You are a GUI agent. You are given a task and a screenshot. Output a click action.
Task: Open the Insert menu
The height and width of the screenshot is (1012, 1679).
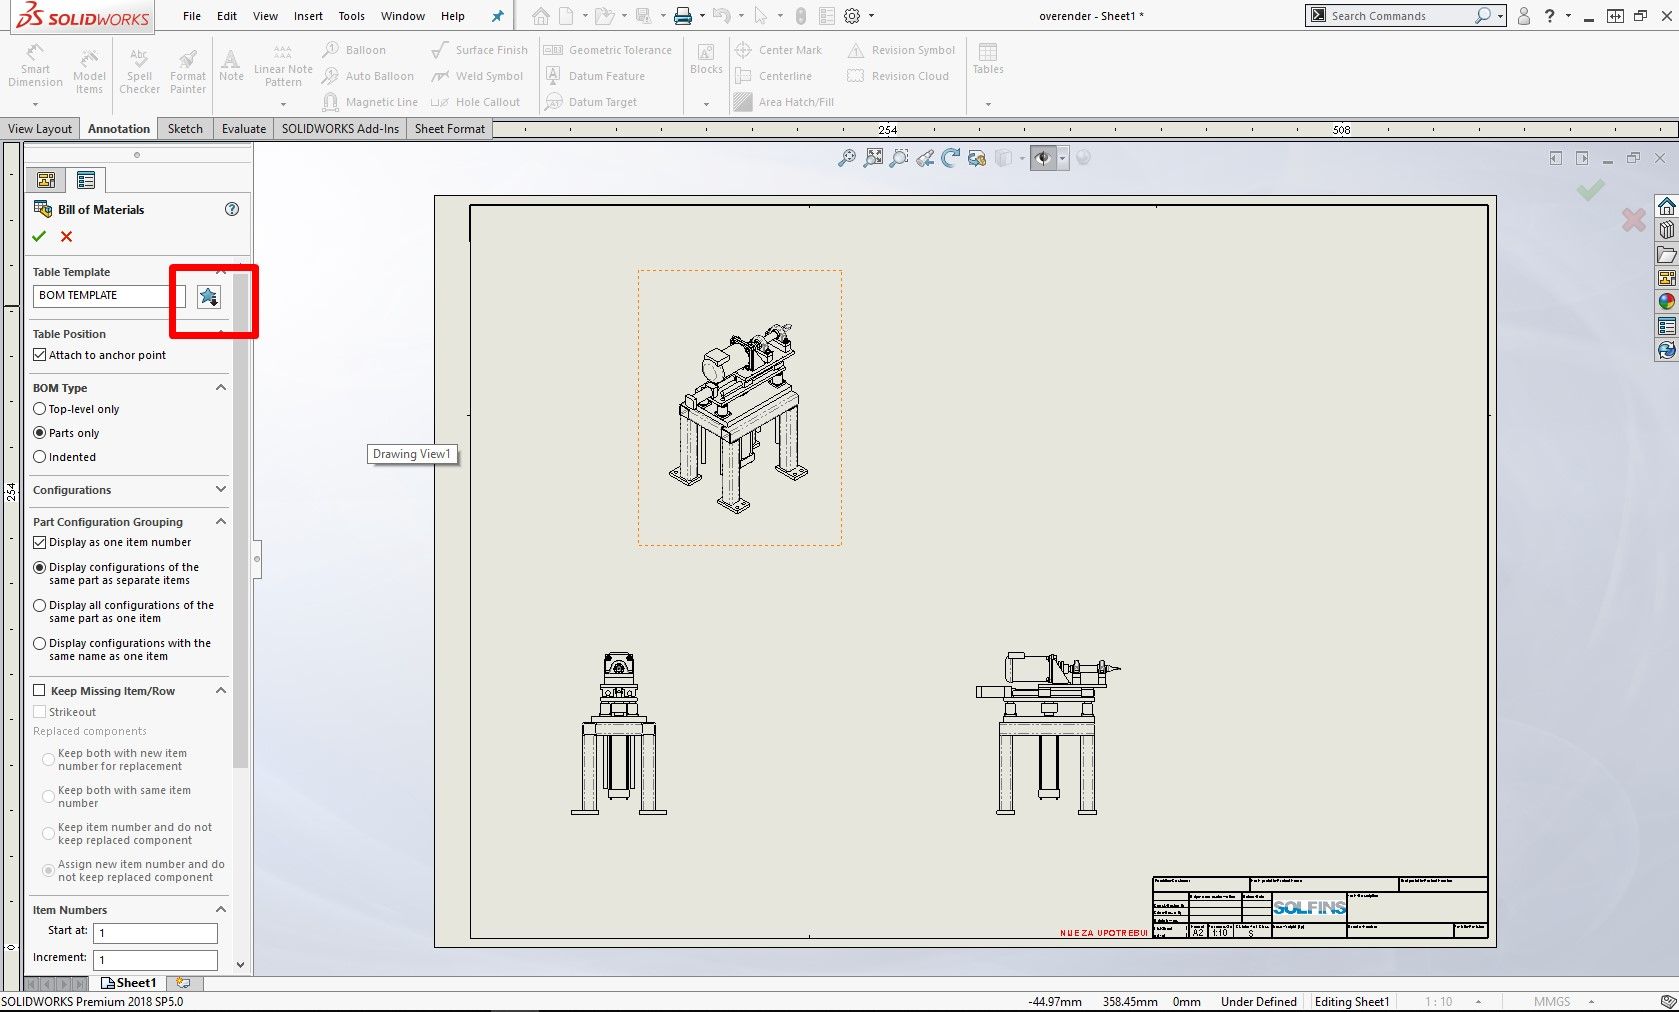pyautogui.click(x=308, y=16)
